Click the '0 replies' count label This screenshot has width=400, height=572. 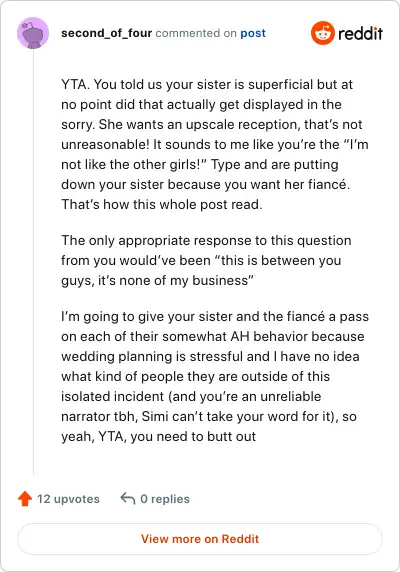[165, 499]
